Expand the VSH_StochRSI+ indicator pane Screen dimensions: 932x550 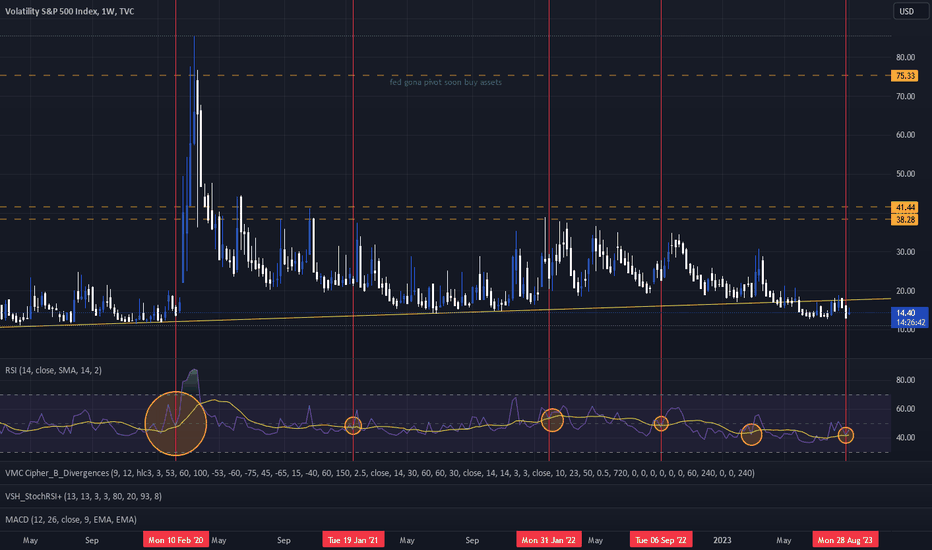point(83,496)
